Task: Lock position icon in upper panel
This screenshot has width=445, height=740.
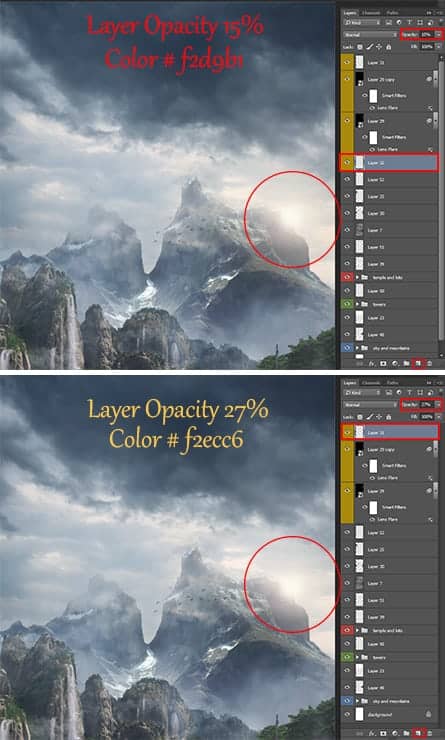Action: (x=379, y=47)
